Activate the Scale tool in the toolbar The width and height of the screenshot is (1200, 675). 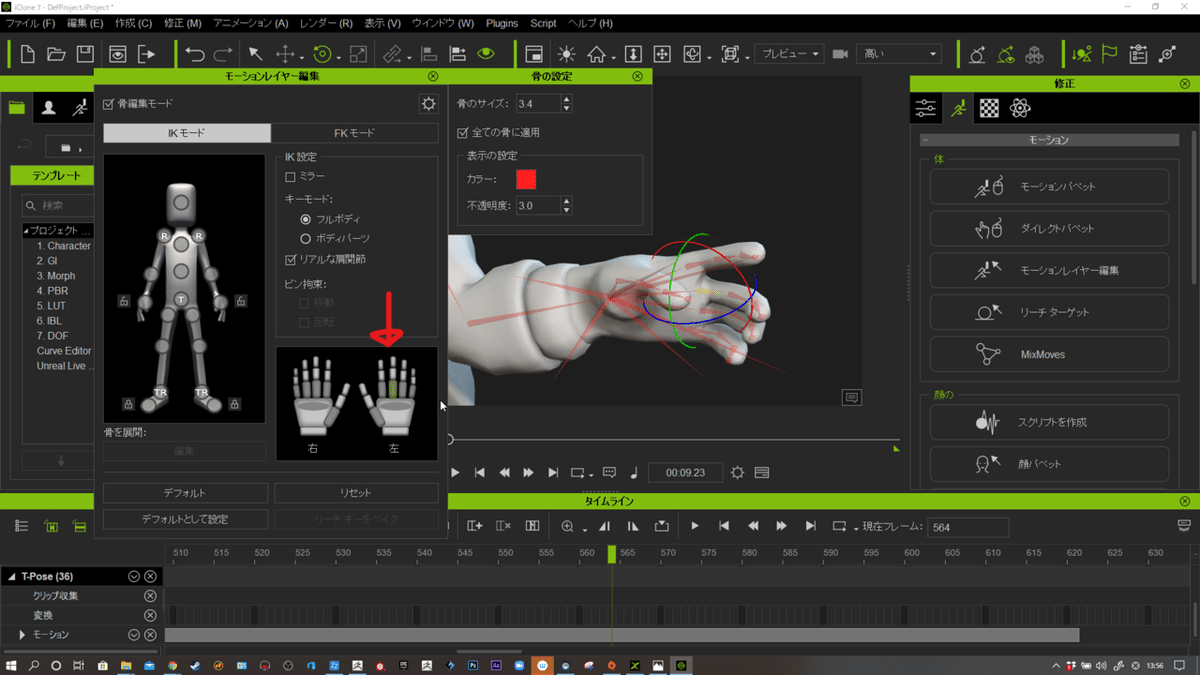[x=357, y=54]
